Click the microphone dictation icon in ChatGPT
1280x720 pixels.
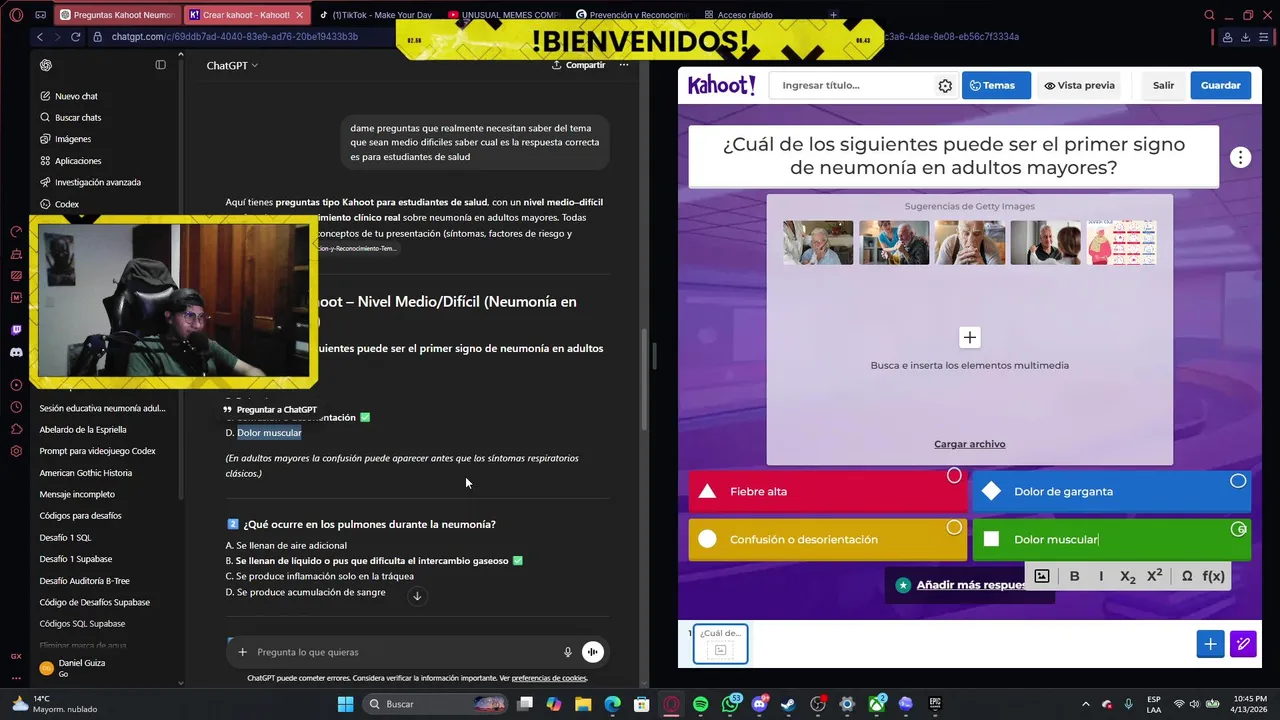[x=568, y=652]
